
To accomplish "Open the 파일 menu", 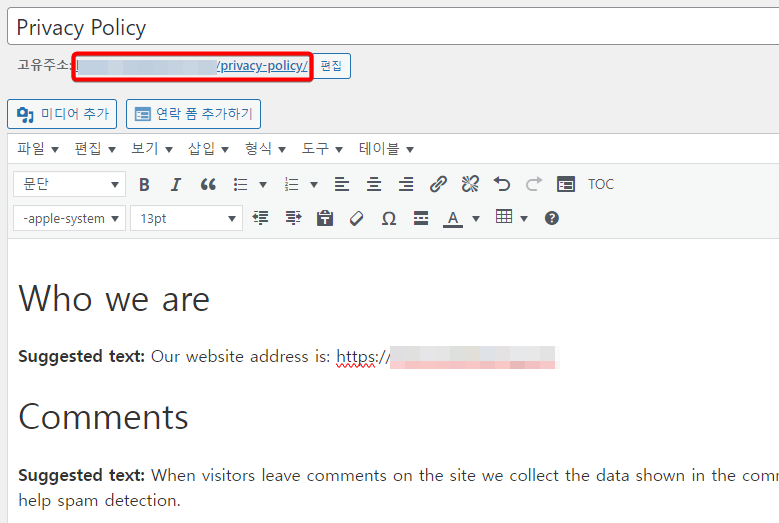I will coord(38,149).
